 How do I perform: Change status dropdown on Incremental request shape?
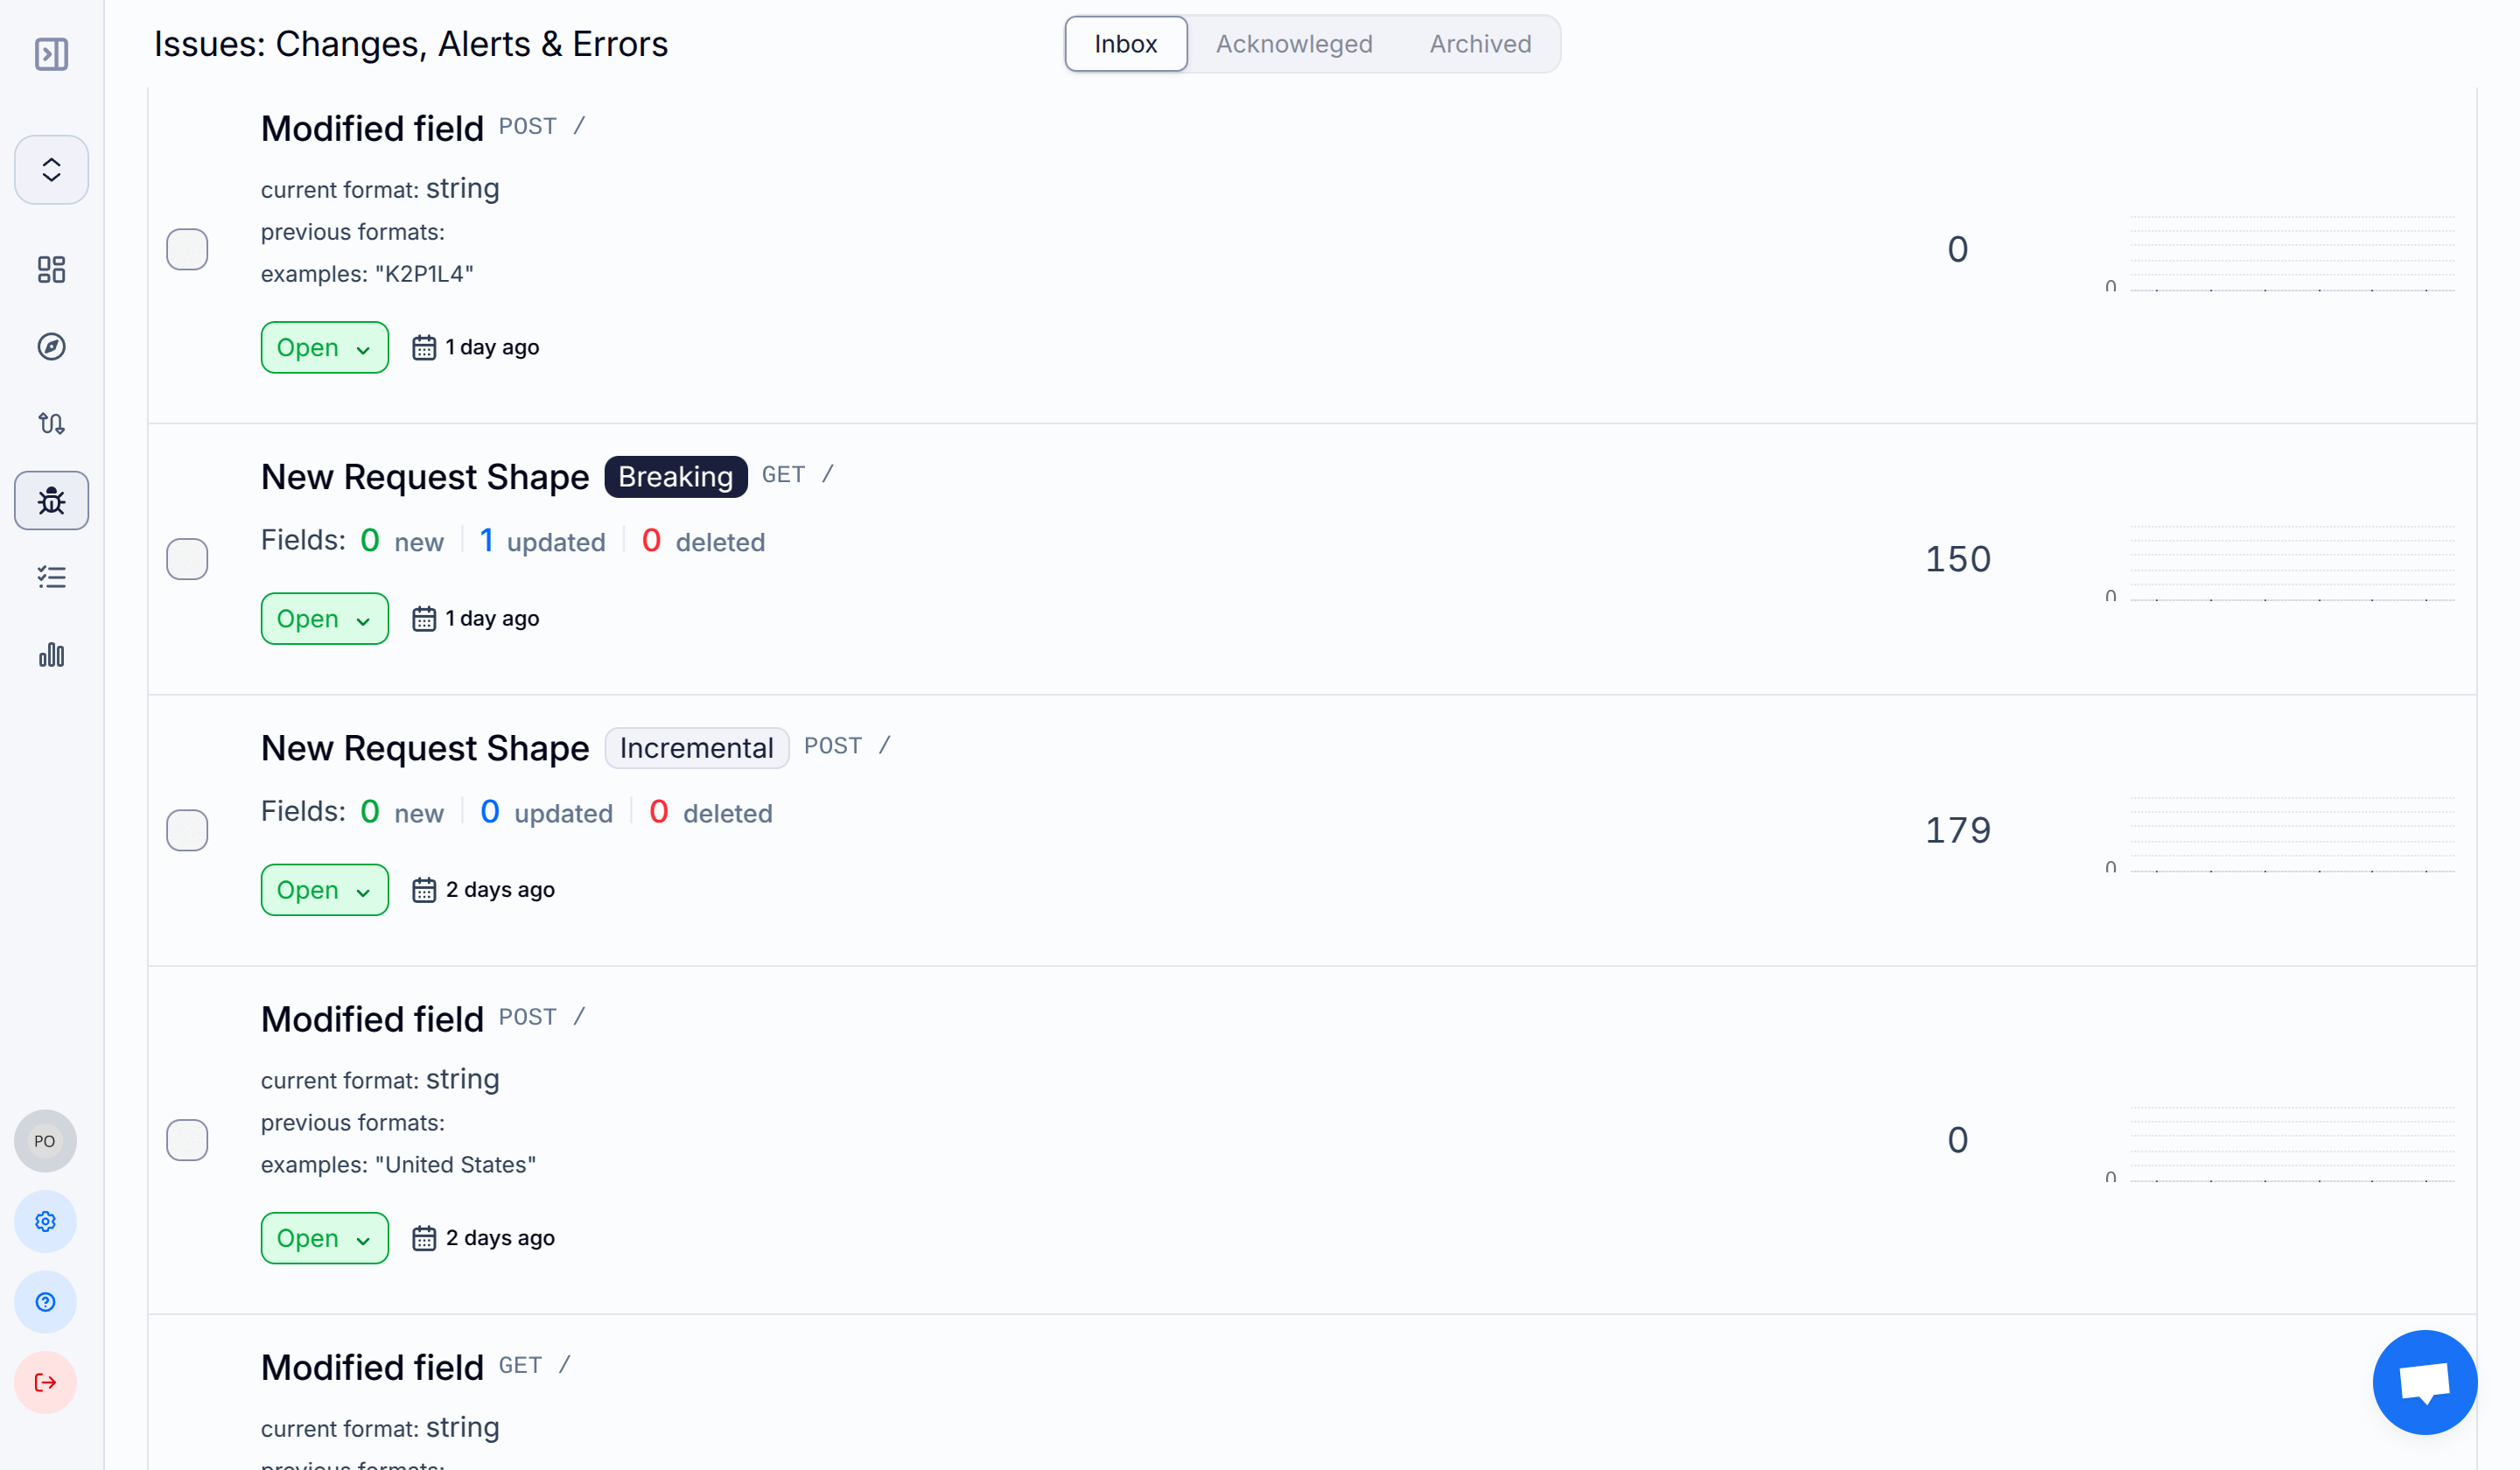pyautogui.click(x=324, y=889)
